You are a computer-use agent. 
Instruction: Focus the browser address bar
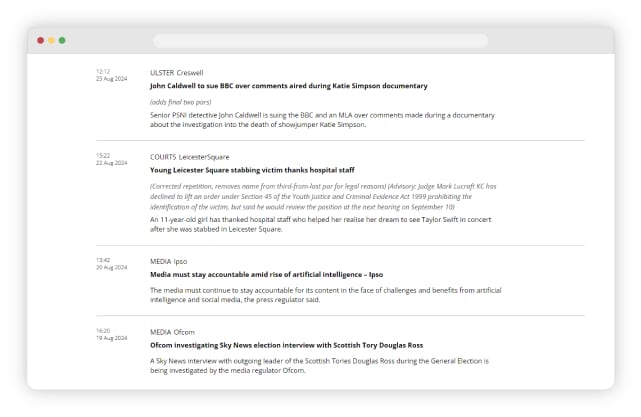click(x=320, y=41)
